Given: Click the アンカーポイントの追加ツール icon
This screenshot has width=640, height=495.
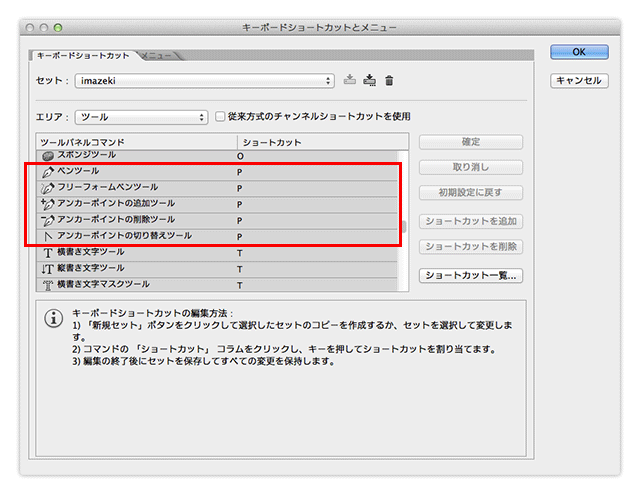Looking at the screenshot, I should click(47, 204).
